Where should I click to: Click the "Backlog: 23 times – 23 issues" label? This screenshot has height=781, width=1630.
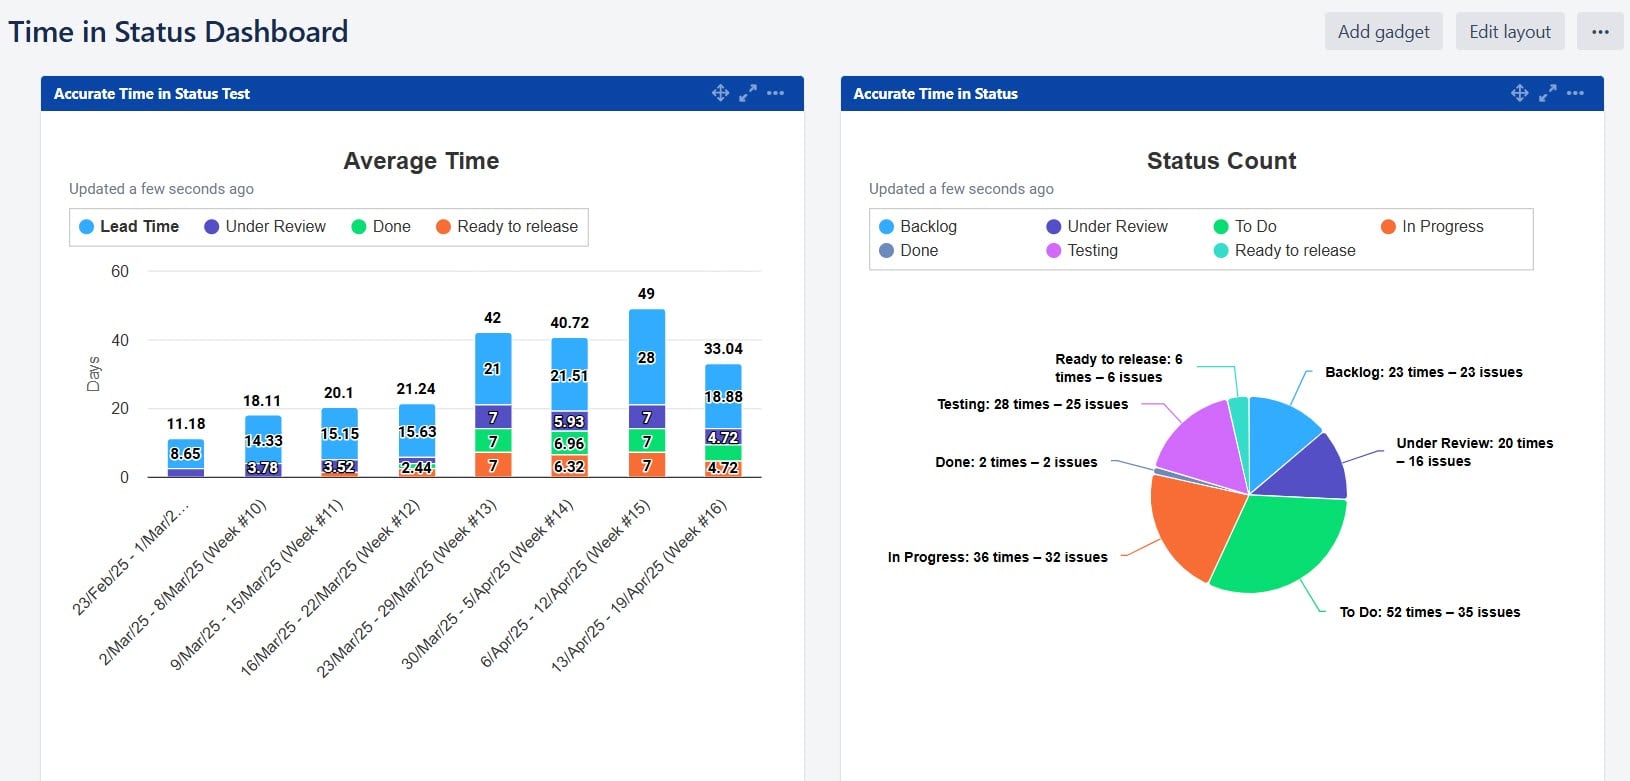point(1424,372)
